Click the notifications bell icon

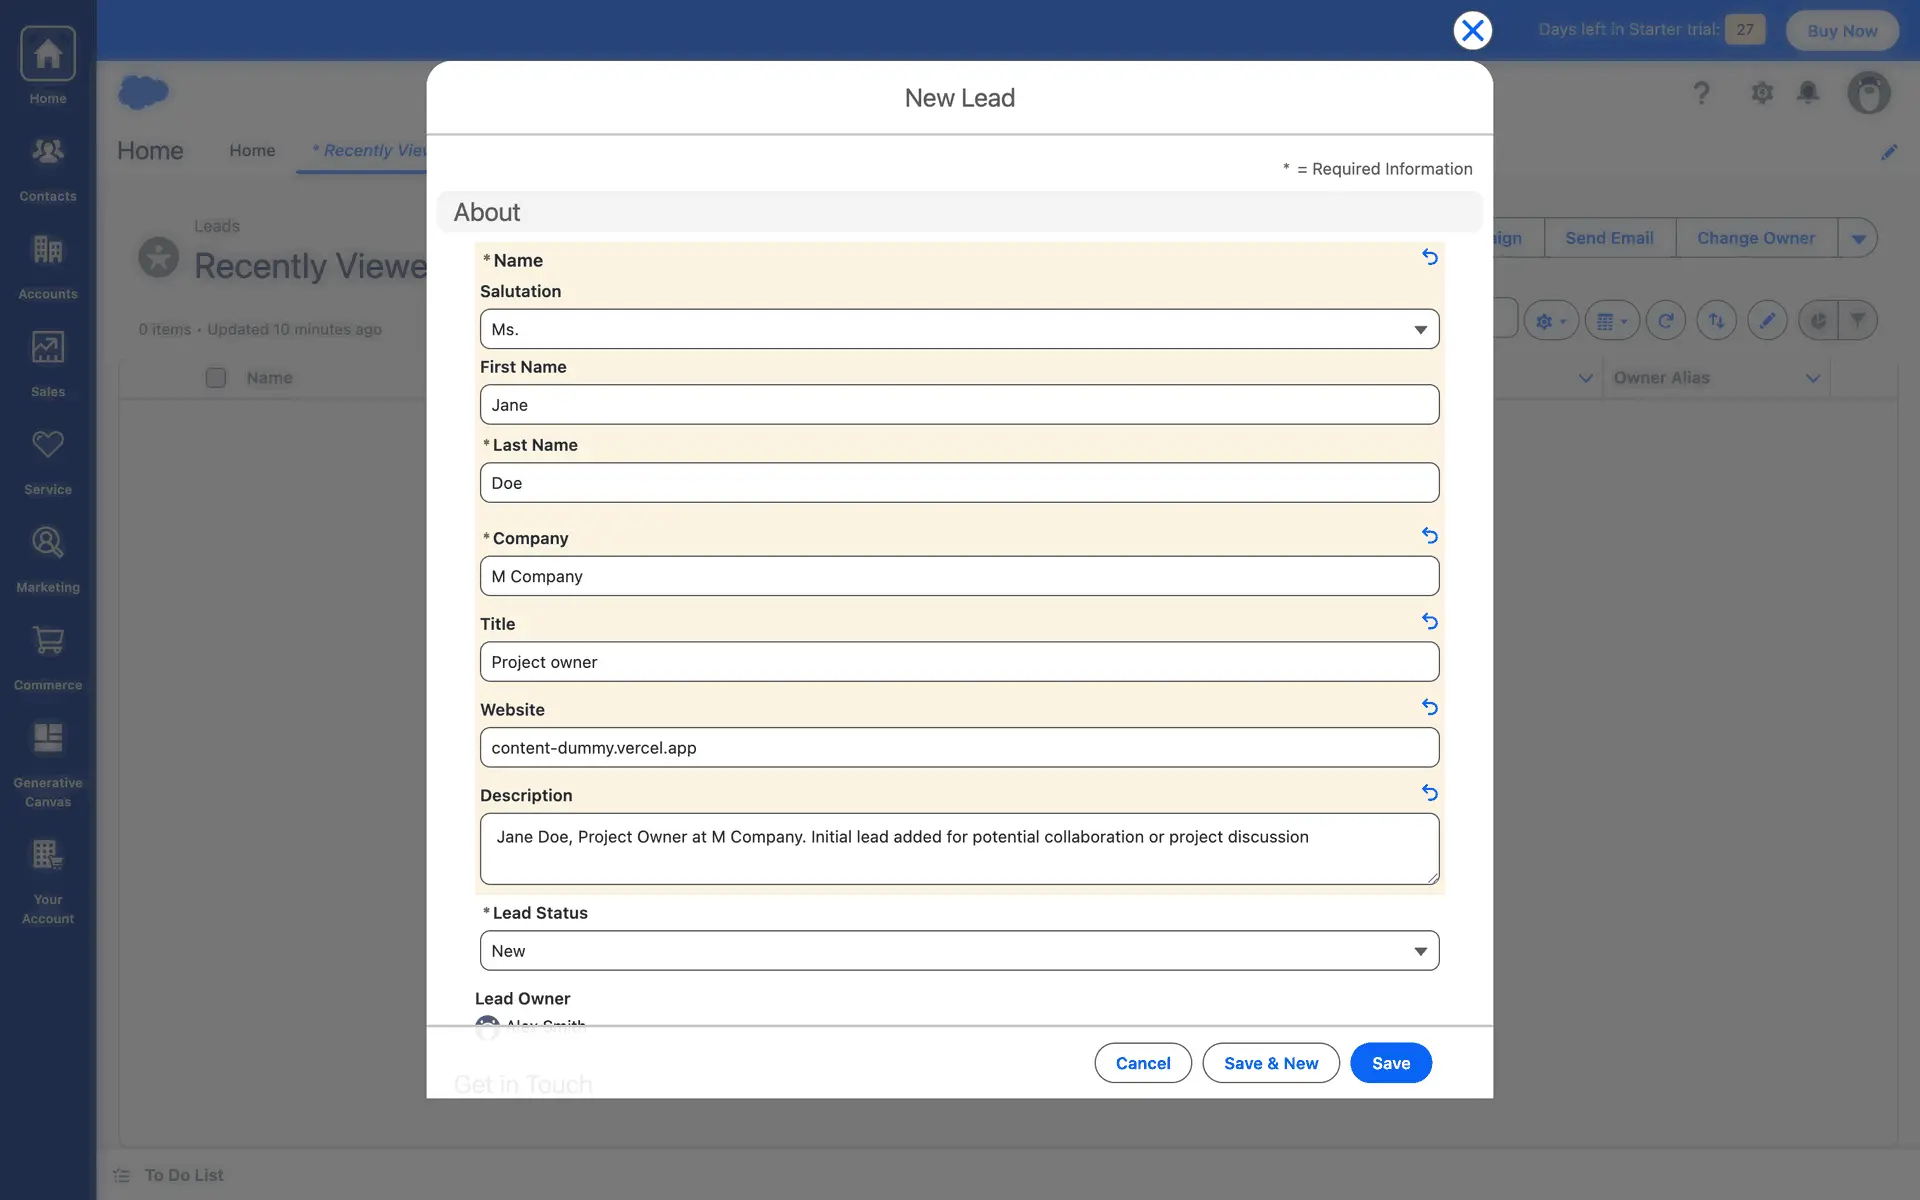(1807, 93)
